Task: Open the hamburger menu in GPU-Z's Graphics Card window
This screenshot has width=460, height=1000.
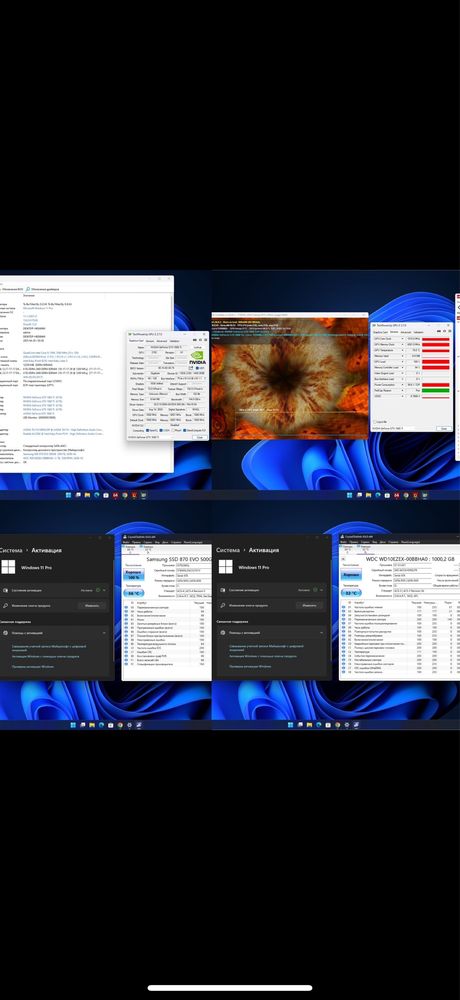Action: coord(205,340)
